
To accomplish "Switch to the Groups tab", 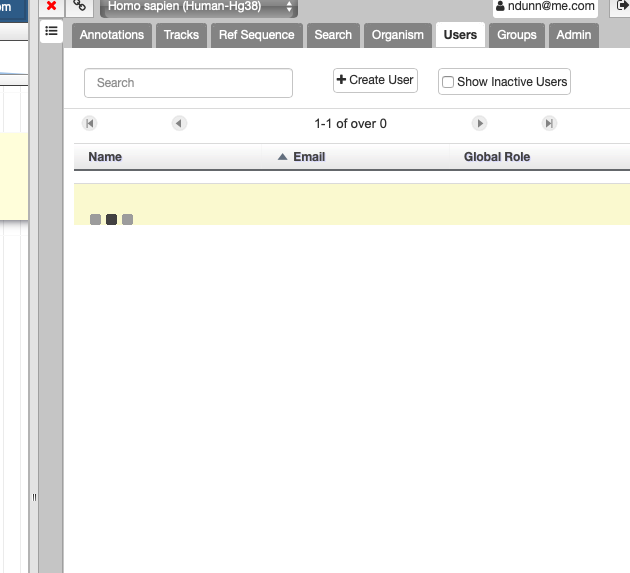I will (517, 35).
